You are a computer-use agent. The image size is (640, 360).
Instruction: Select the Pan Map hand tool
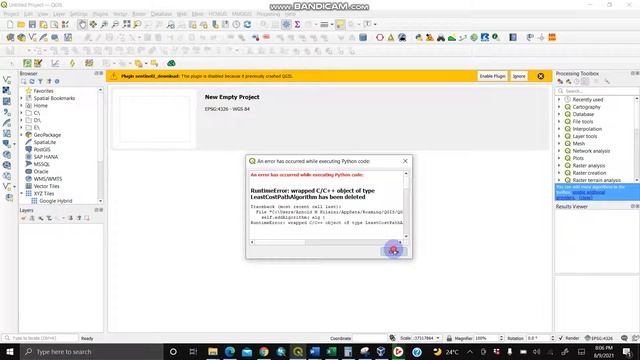(82, 24)
